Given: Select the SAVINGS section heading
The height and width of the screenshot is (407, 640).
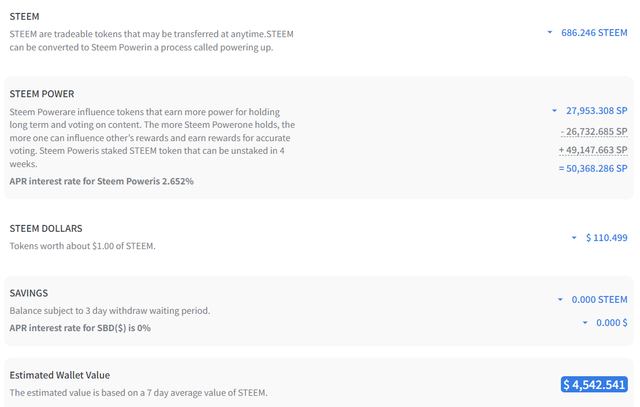Looking at the screenshot, I should 29,293.
